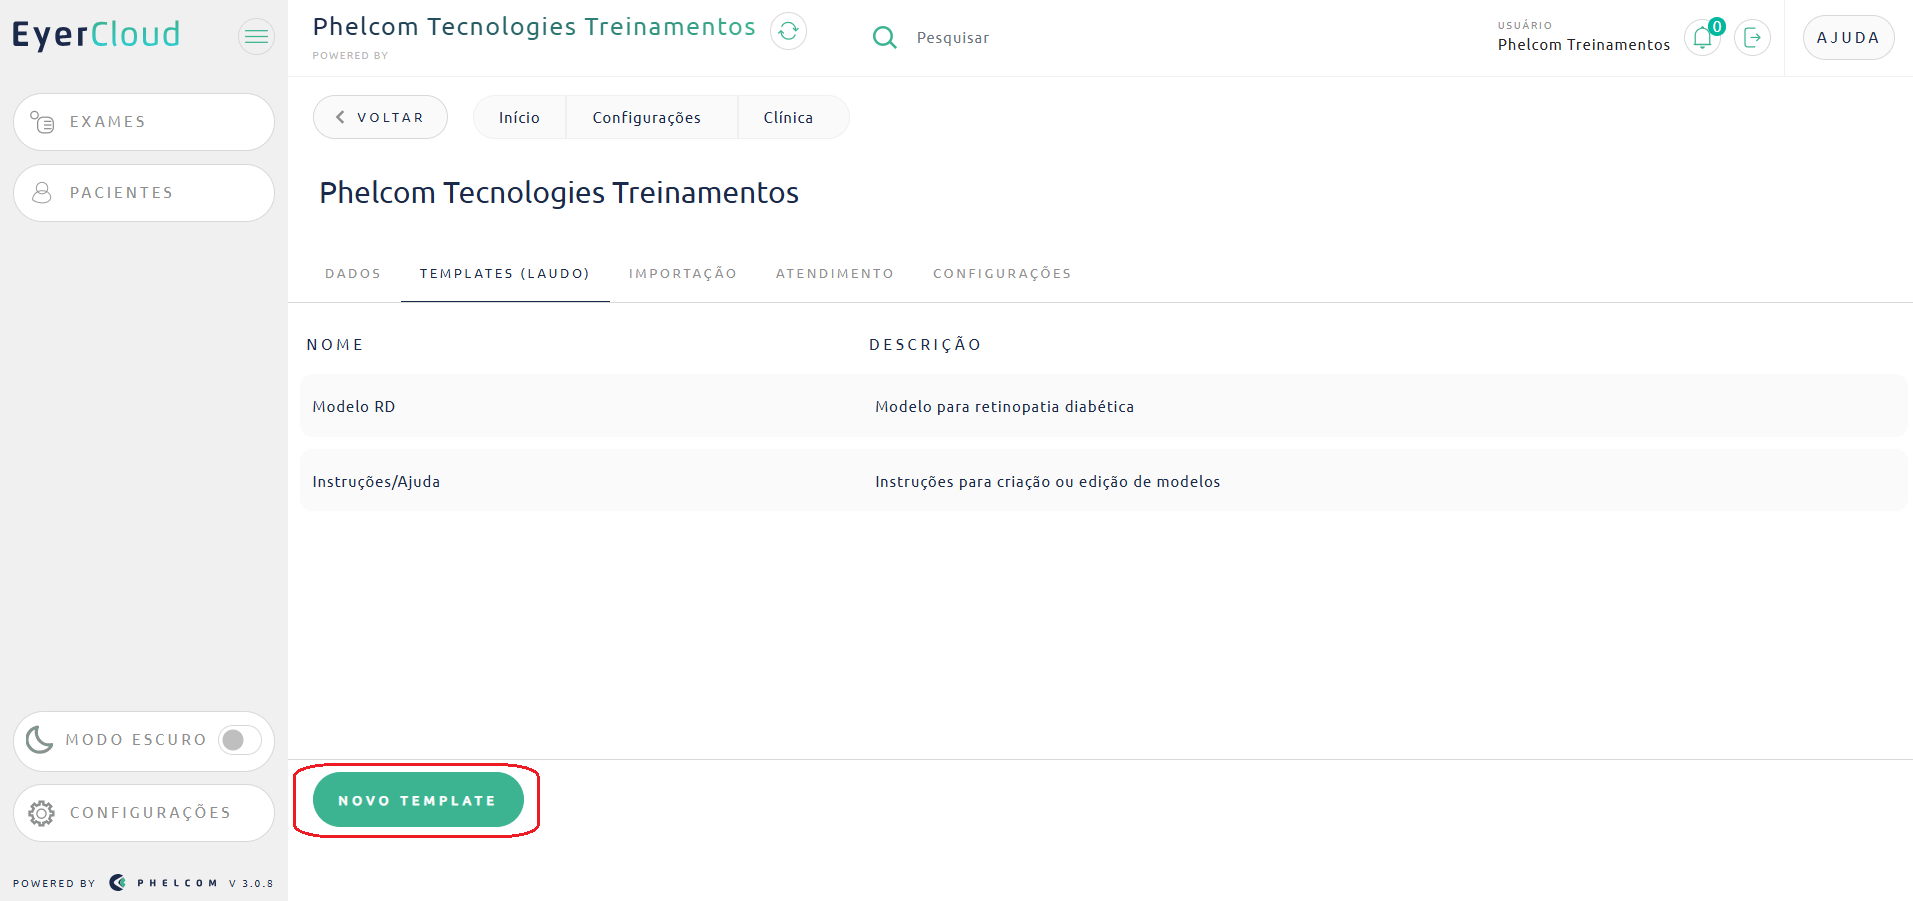Toggle the sidebar hamburger menu
This screenshot has height=901, width=1913.
click(257, 37)
